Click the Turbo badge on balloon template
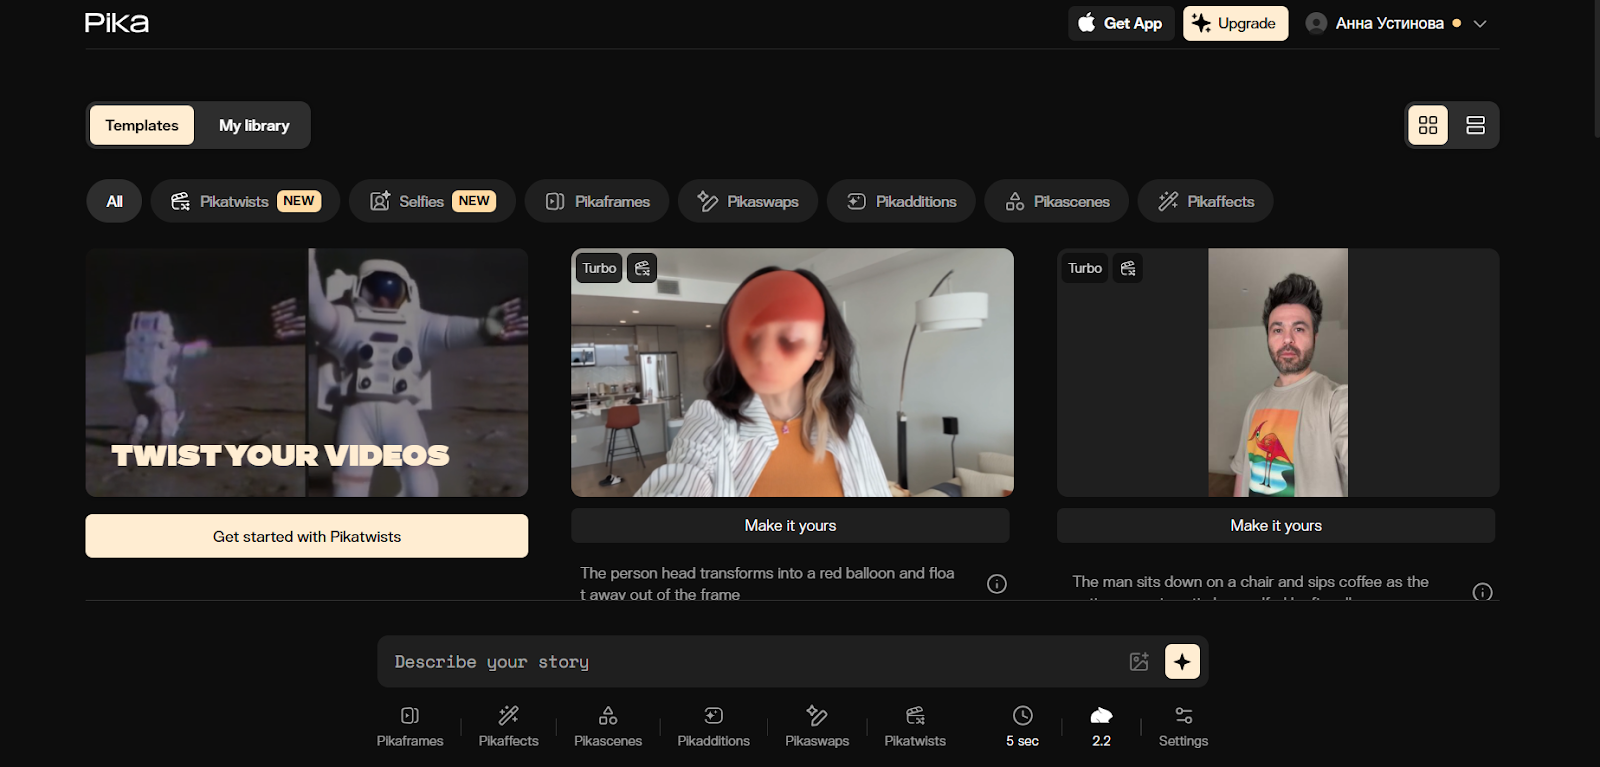Viewport: 1600px width, 767px height. pyautogui.click(x=599, y=268)
